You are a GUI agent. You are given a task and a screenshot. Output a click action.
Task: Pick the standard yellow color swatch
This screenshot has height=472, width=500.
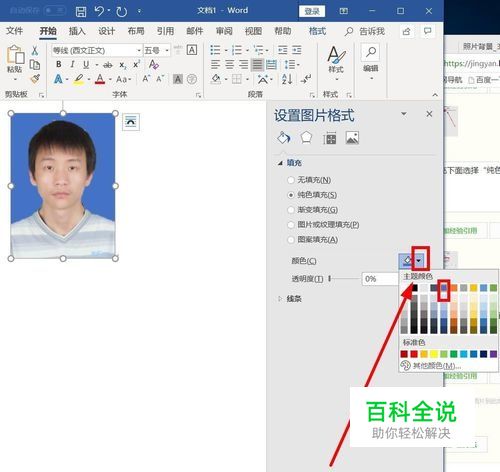point(434,354)
